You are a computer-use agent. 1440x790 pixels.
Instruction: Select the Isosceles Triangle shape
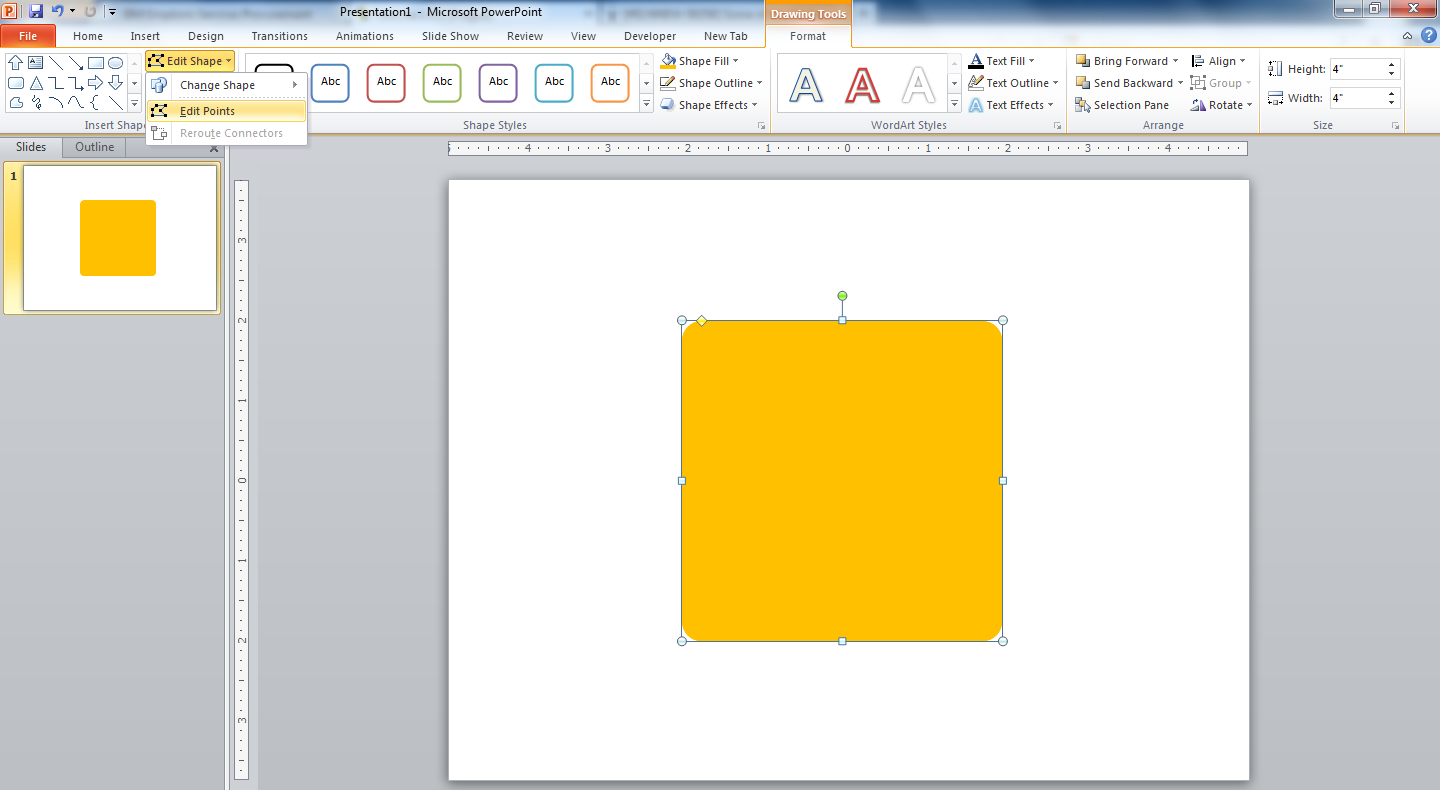[36, 83]
